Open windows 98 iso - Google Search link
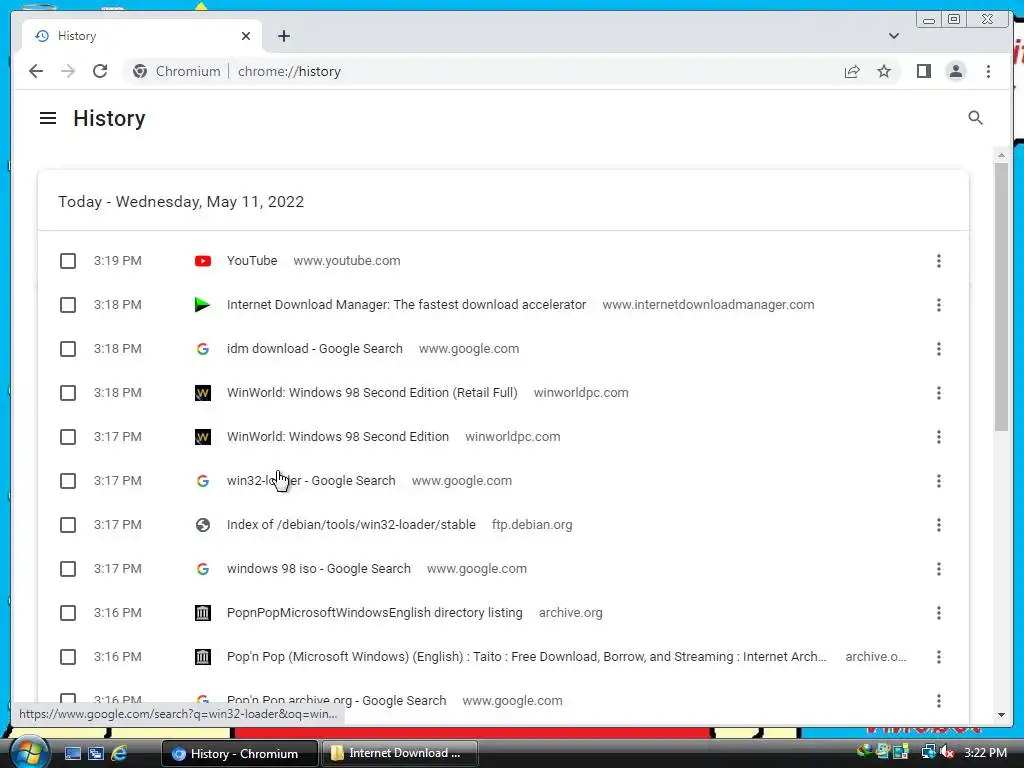This screenshot has height=768, width=1024. coord(319,569)
